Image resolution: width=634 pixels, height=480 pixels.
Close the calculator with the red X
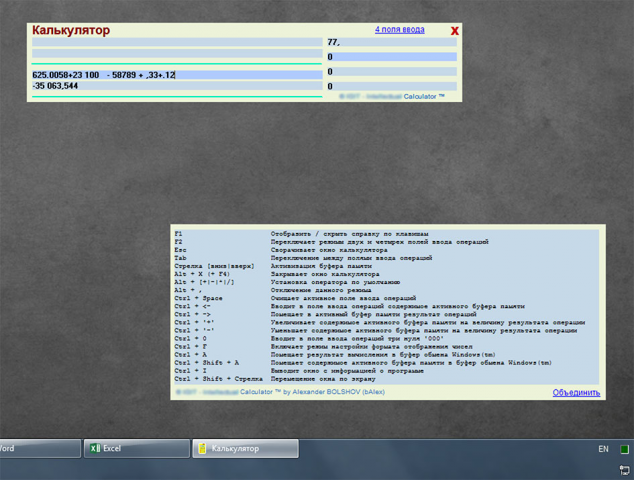454,30
